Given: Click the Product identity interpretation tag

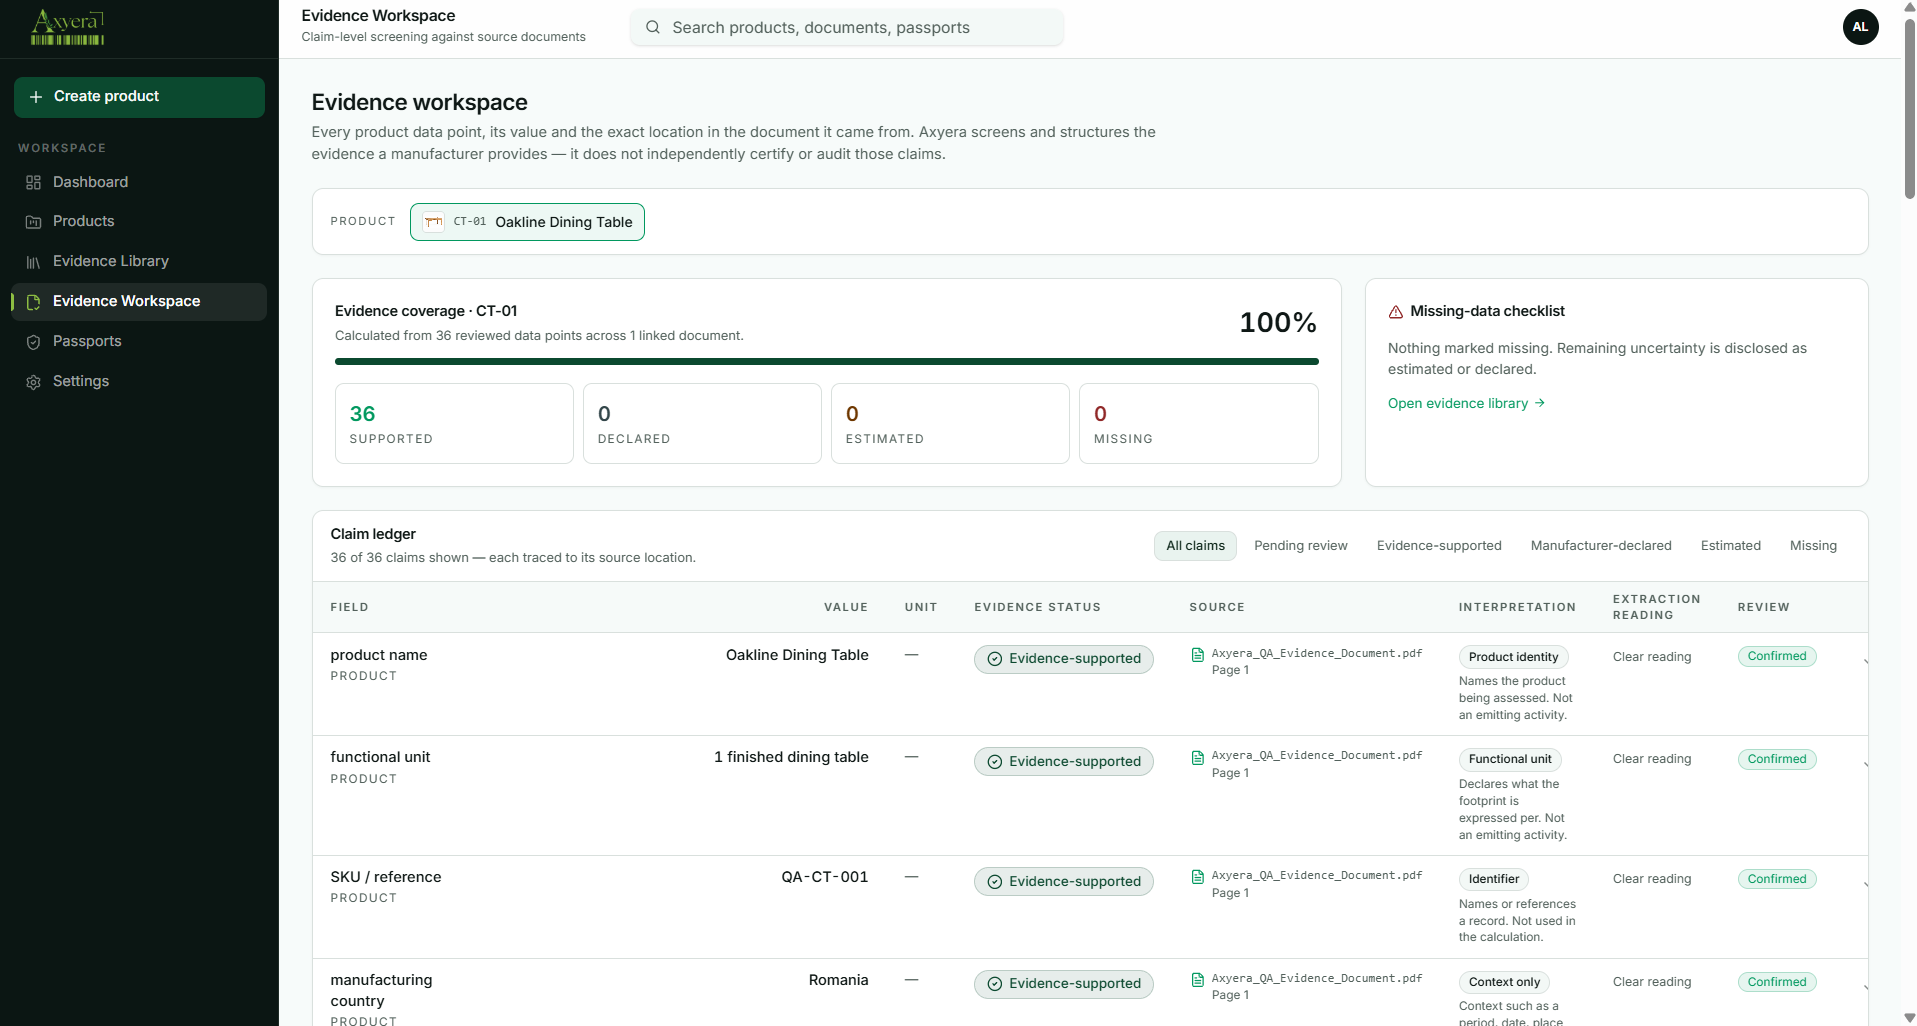Looking at the screenshot, I should click(x=1513, y=657).
